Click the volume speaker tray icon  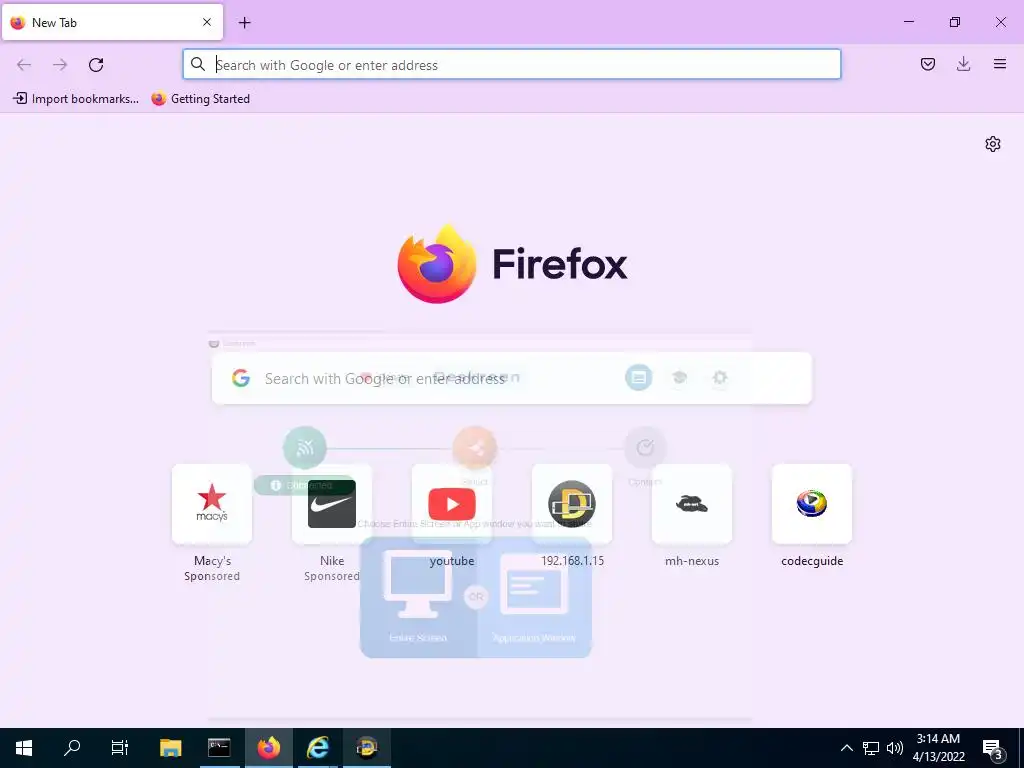pos(895,748)
